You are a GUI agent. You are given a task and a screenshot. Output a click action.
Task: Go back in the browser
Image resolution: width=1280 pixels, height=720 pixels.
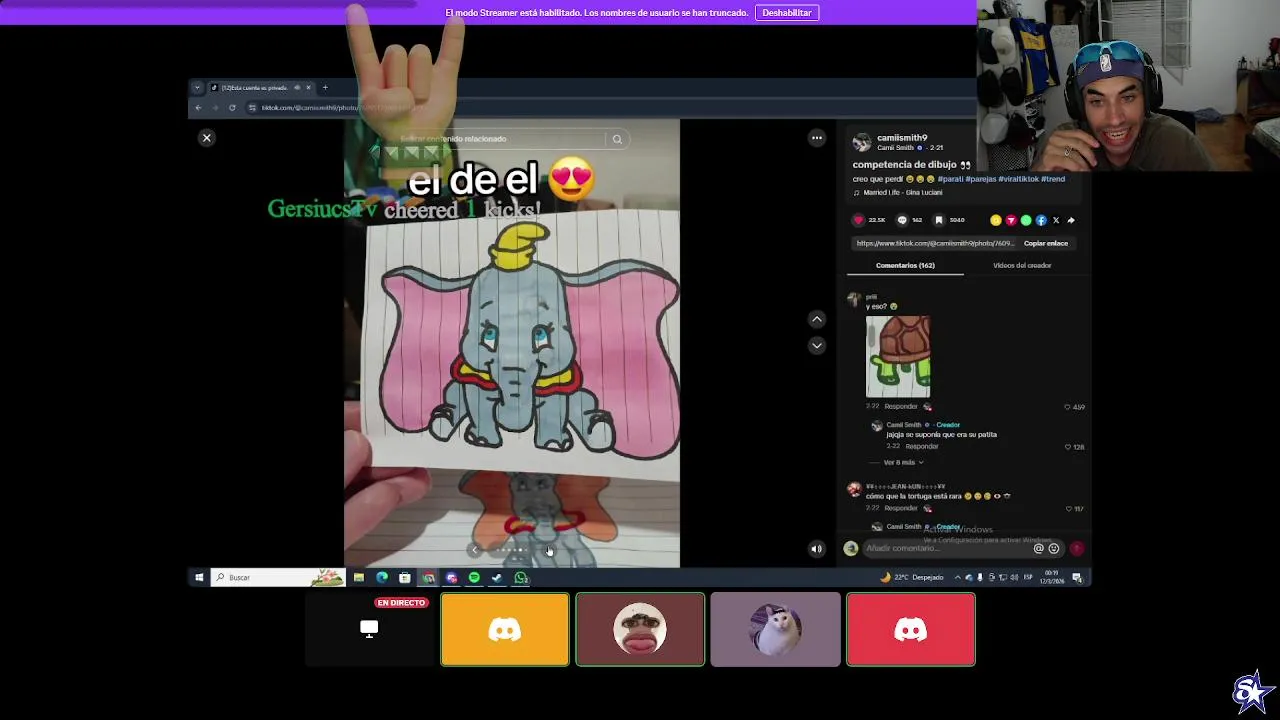(x=198, y=107)
